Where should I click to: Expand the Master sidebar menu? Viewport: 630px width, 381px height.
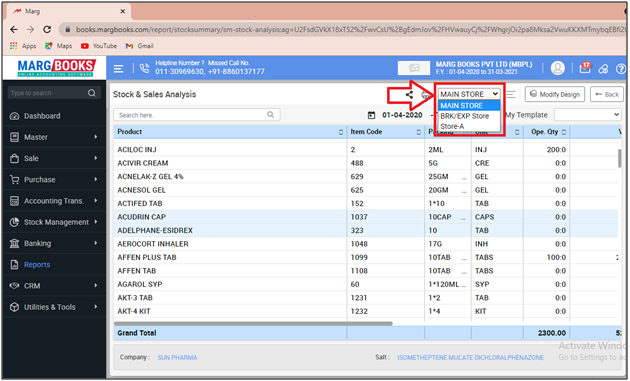pyautogui.click(x=54, y=137)
